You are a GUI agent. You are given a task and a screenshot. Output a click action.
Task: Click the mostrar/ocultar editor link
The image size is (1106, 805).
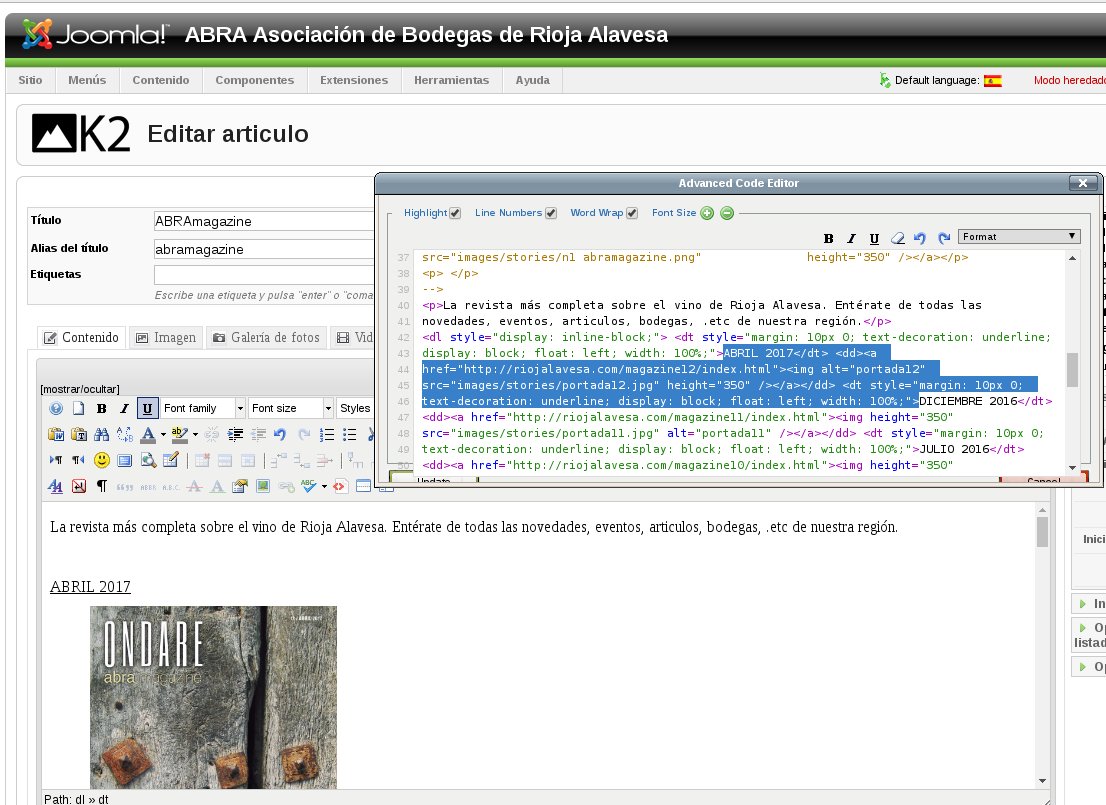point(80,389)
